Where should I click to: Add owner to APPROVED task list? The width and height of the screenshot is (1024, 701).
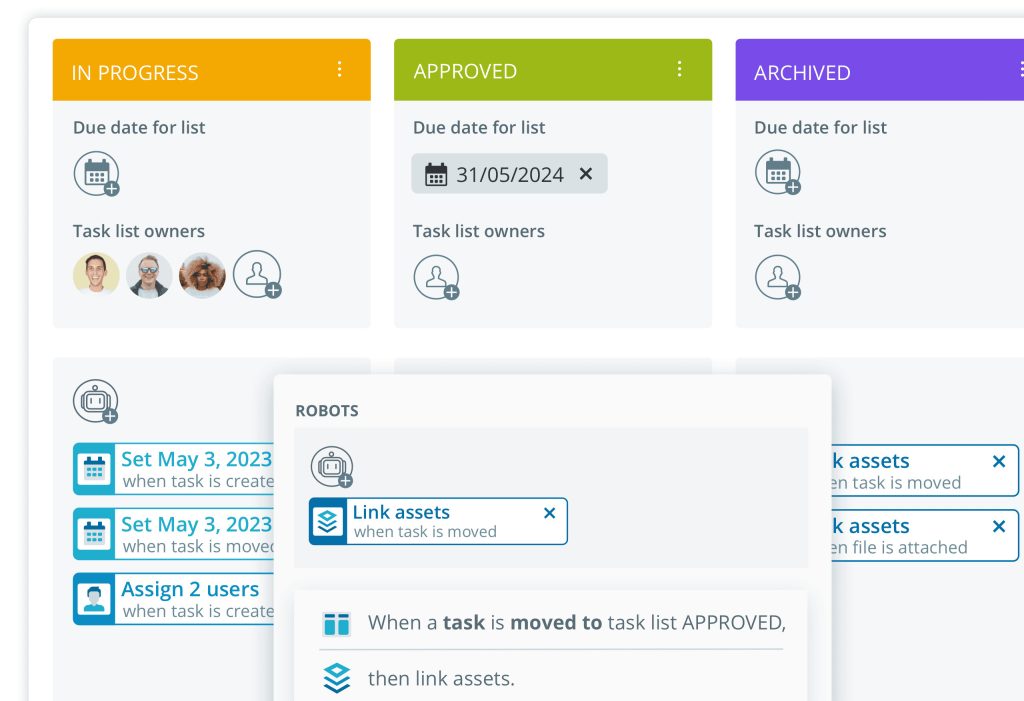click(437, 277)
